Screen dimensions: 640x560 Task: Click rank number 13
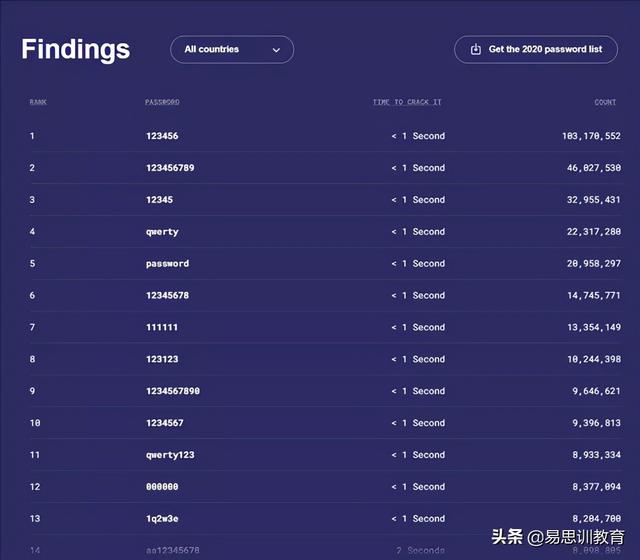(x=35, y=518)
